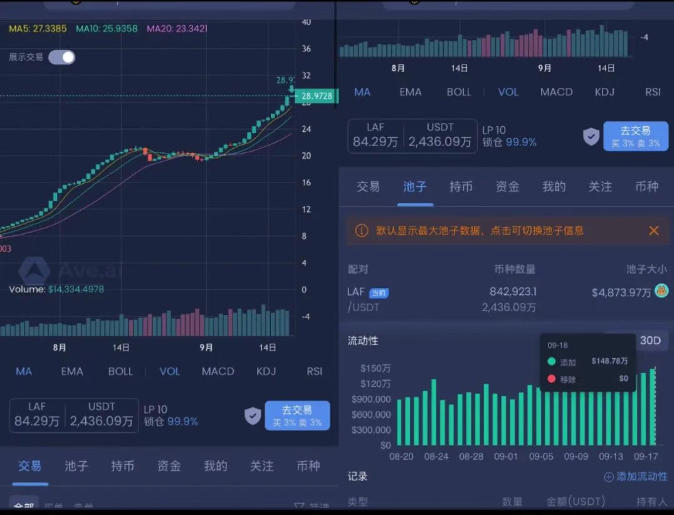
Task: Click the 当前 badge next to LAF pair
Action: 379,292
